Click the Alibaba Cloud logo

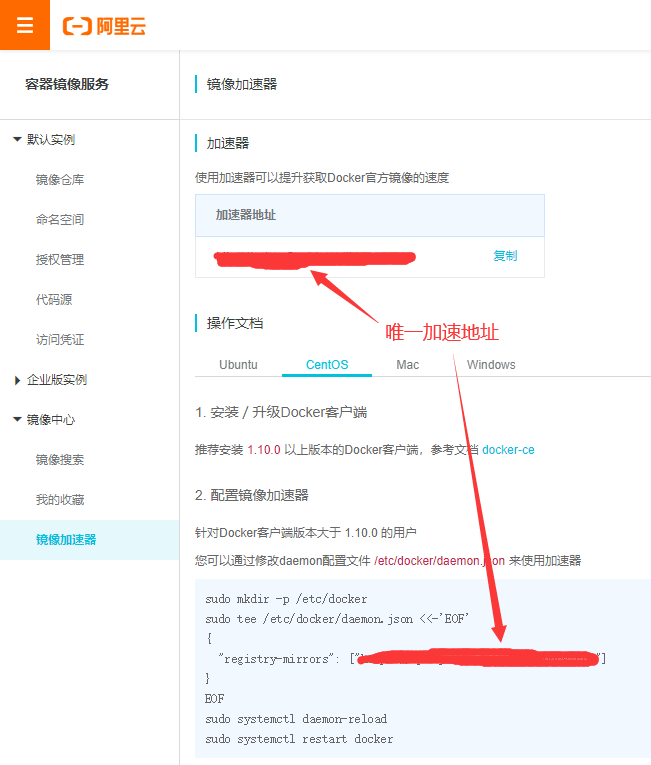pos(104,26)
